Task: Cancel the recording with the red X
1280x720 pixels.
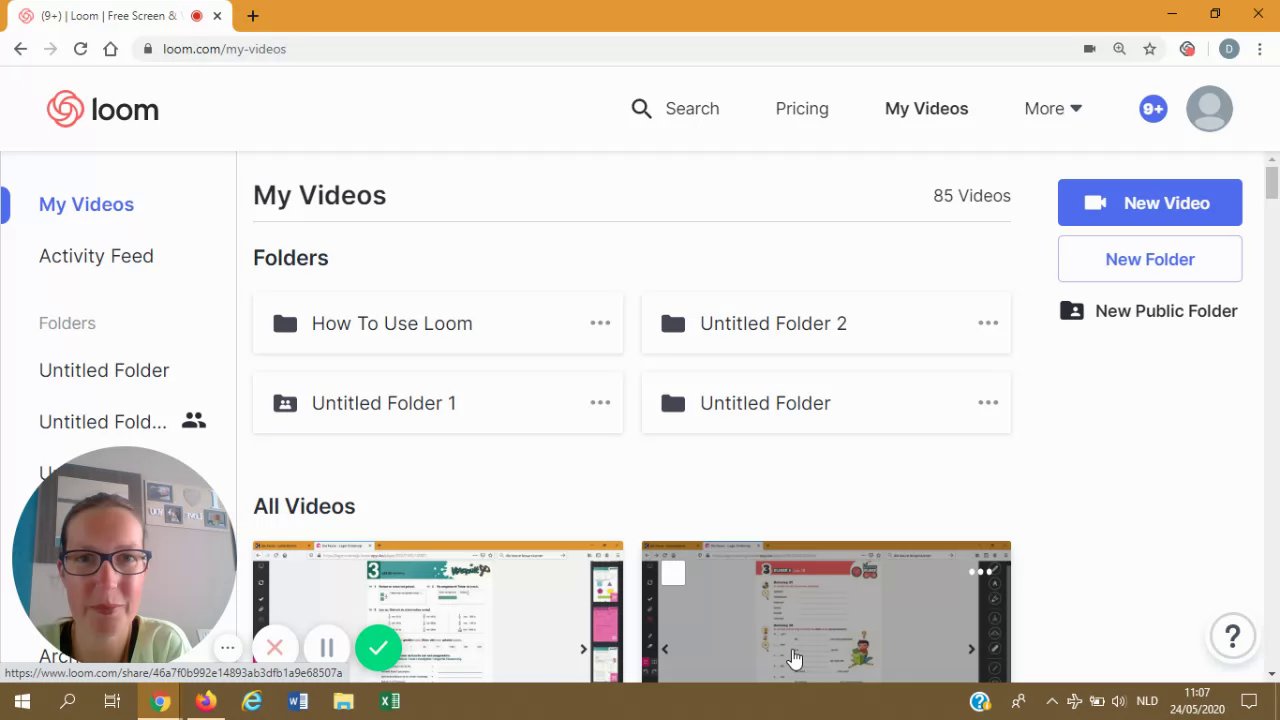Action: point(275,648)
